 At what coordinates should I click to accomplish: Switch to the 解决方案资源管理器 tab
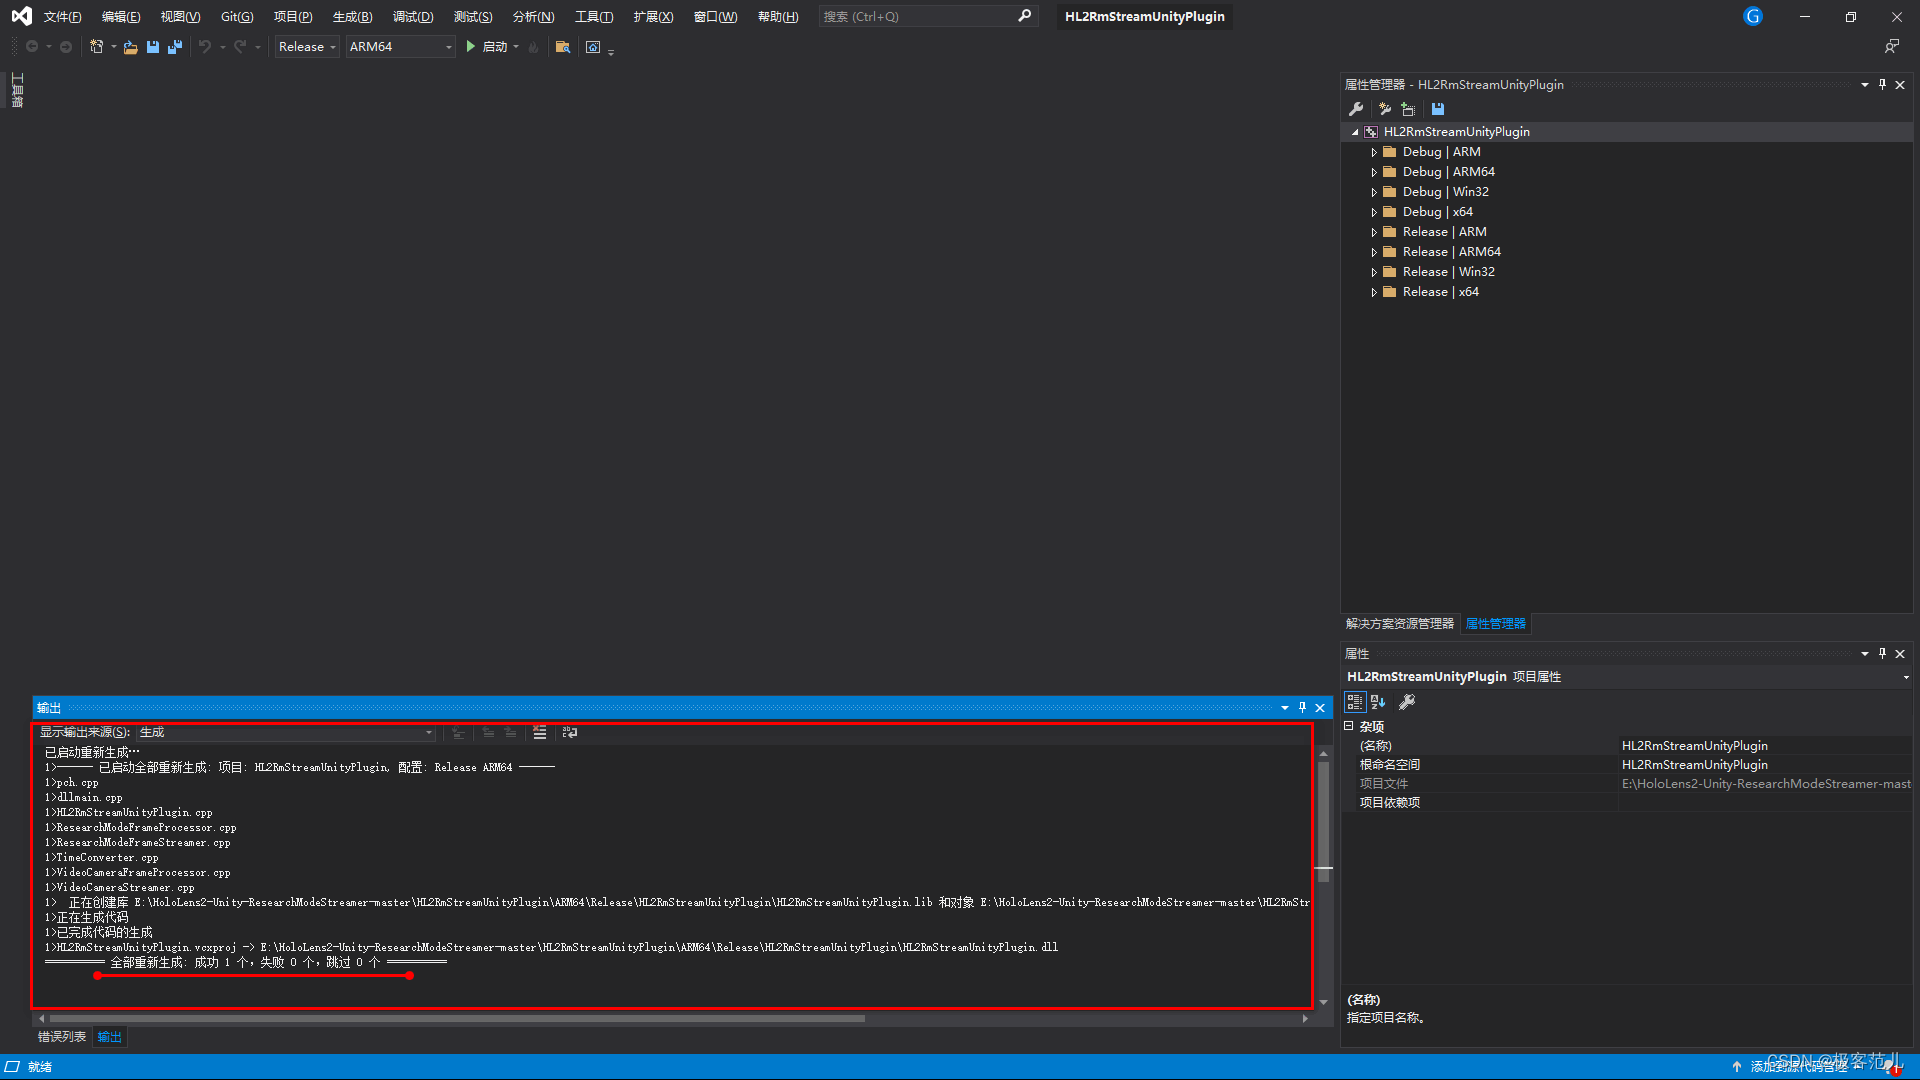point(1399,624)
